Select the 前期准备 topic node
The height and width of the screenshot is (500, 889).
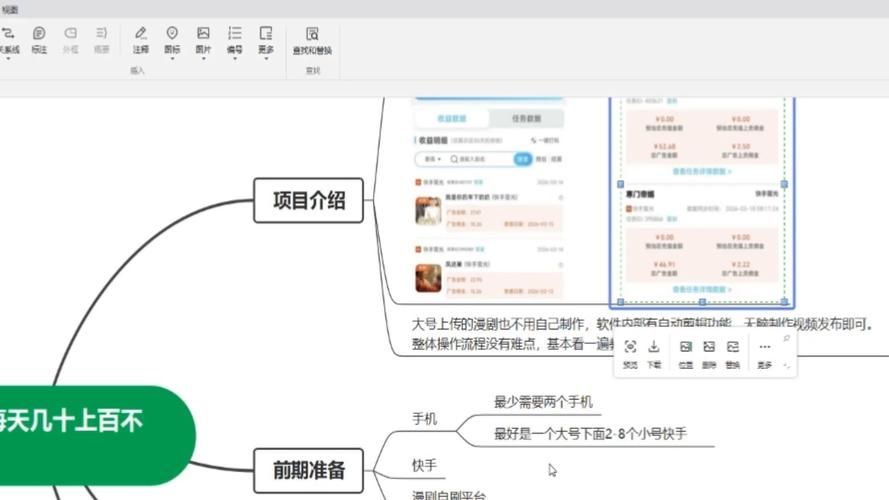point(308,470)
